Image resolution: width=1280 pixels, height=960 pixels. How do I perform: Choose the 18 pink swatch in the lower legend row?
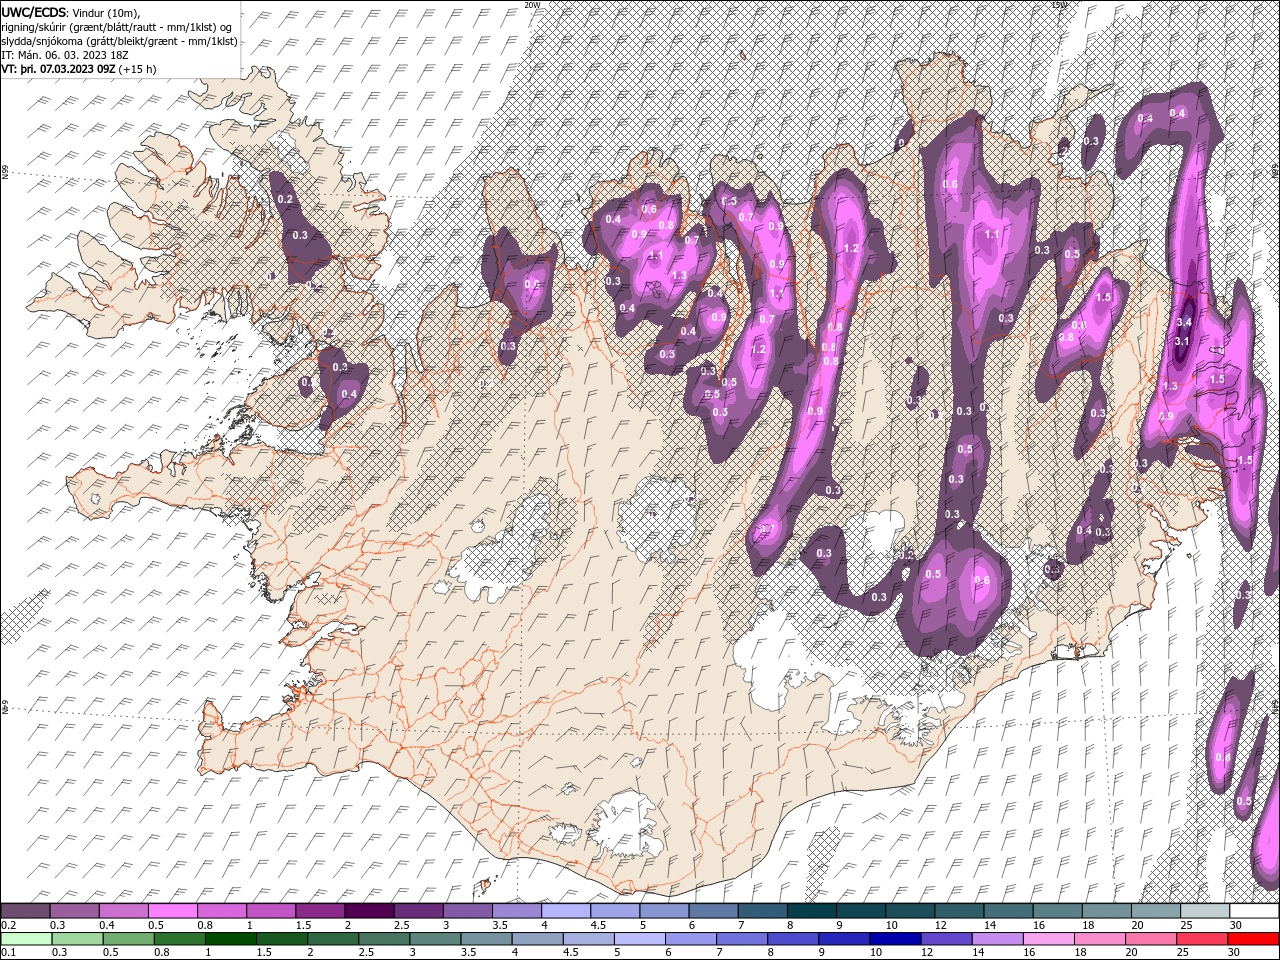1101,939
